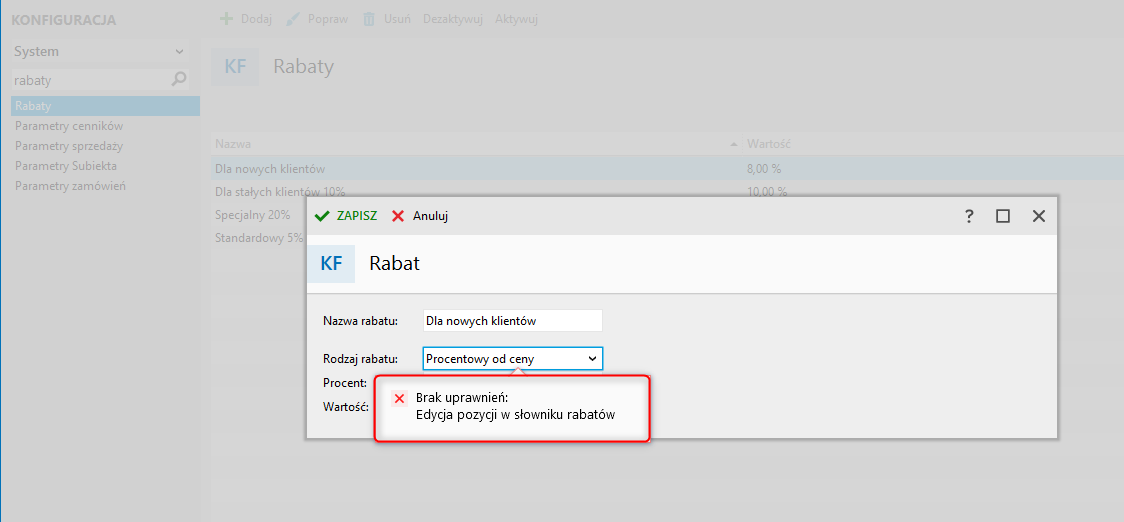Viewport: 1124px width, 522px height.
Task: Click Usuń in the background toolbar
Action: (386, 19)
